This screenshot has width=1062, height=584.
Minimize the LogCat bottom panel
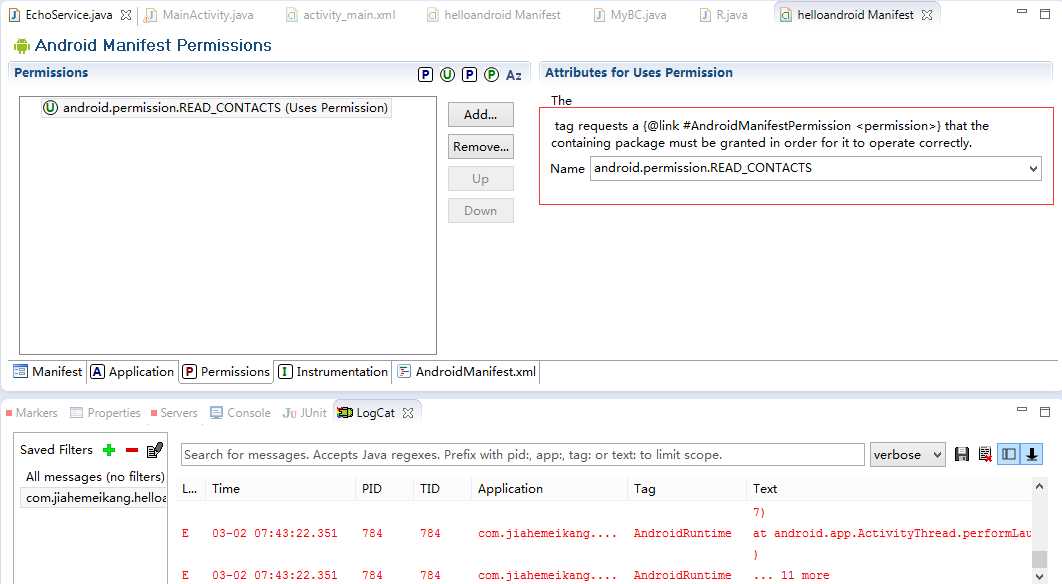(x=1022, y=411)
